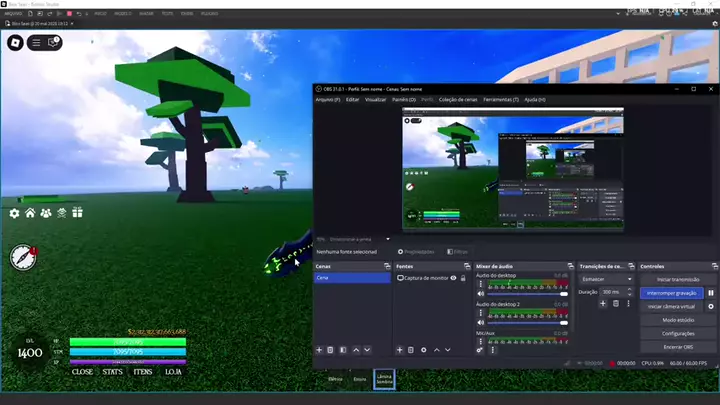Click the in-game home icon
Image resolution: width=720 pixels, height=405 pixels.
(30, 213)
